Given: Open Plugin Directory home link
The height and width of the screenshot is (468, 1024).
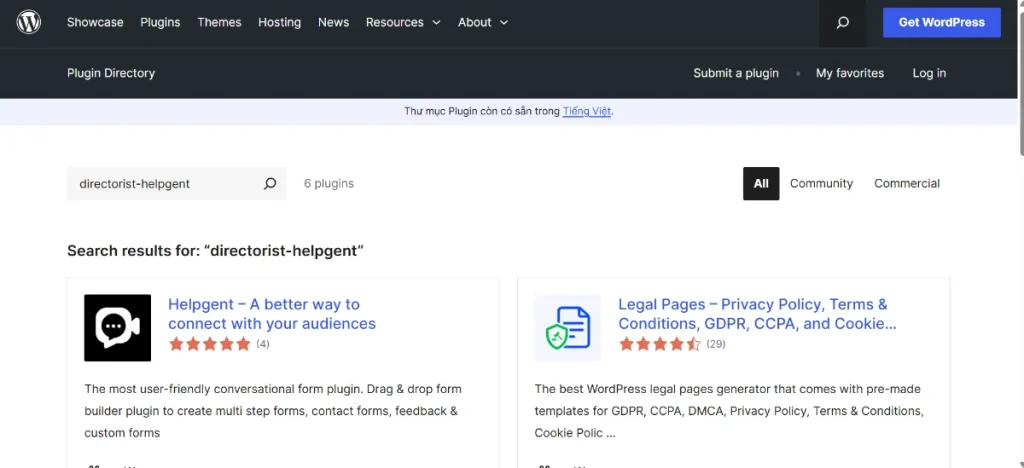Looking at the screenshot, I should tap(111, 73).
